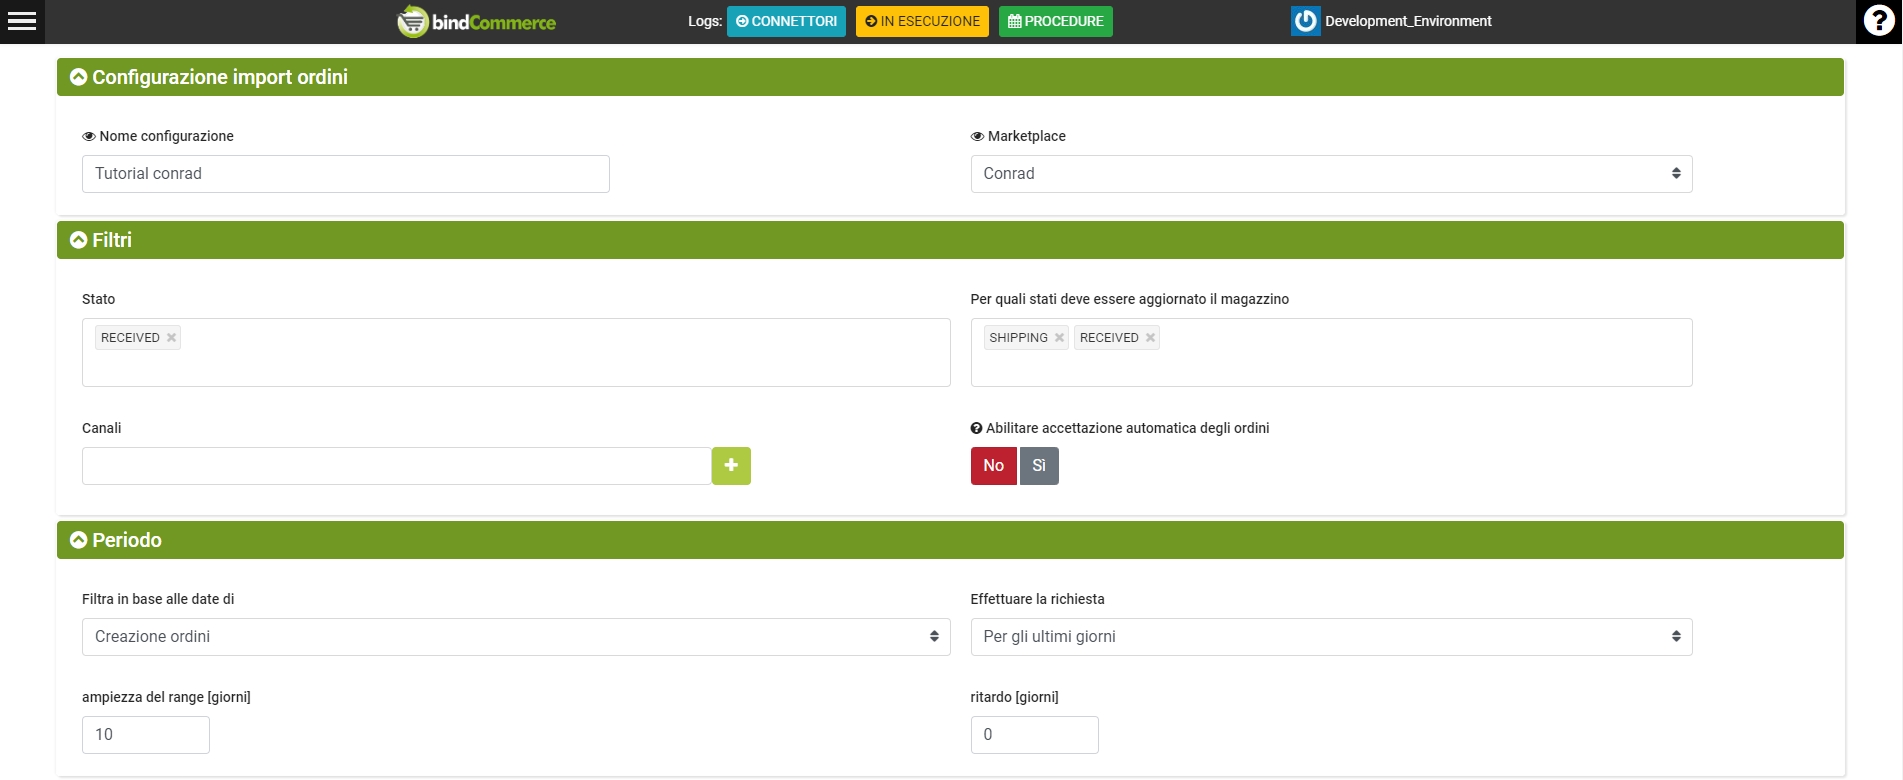Viewport: 1903px width, 780px height.
Task: Add a channel with the plus button
Action: 731,466
